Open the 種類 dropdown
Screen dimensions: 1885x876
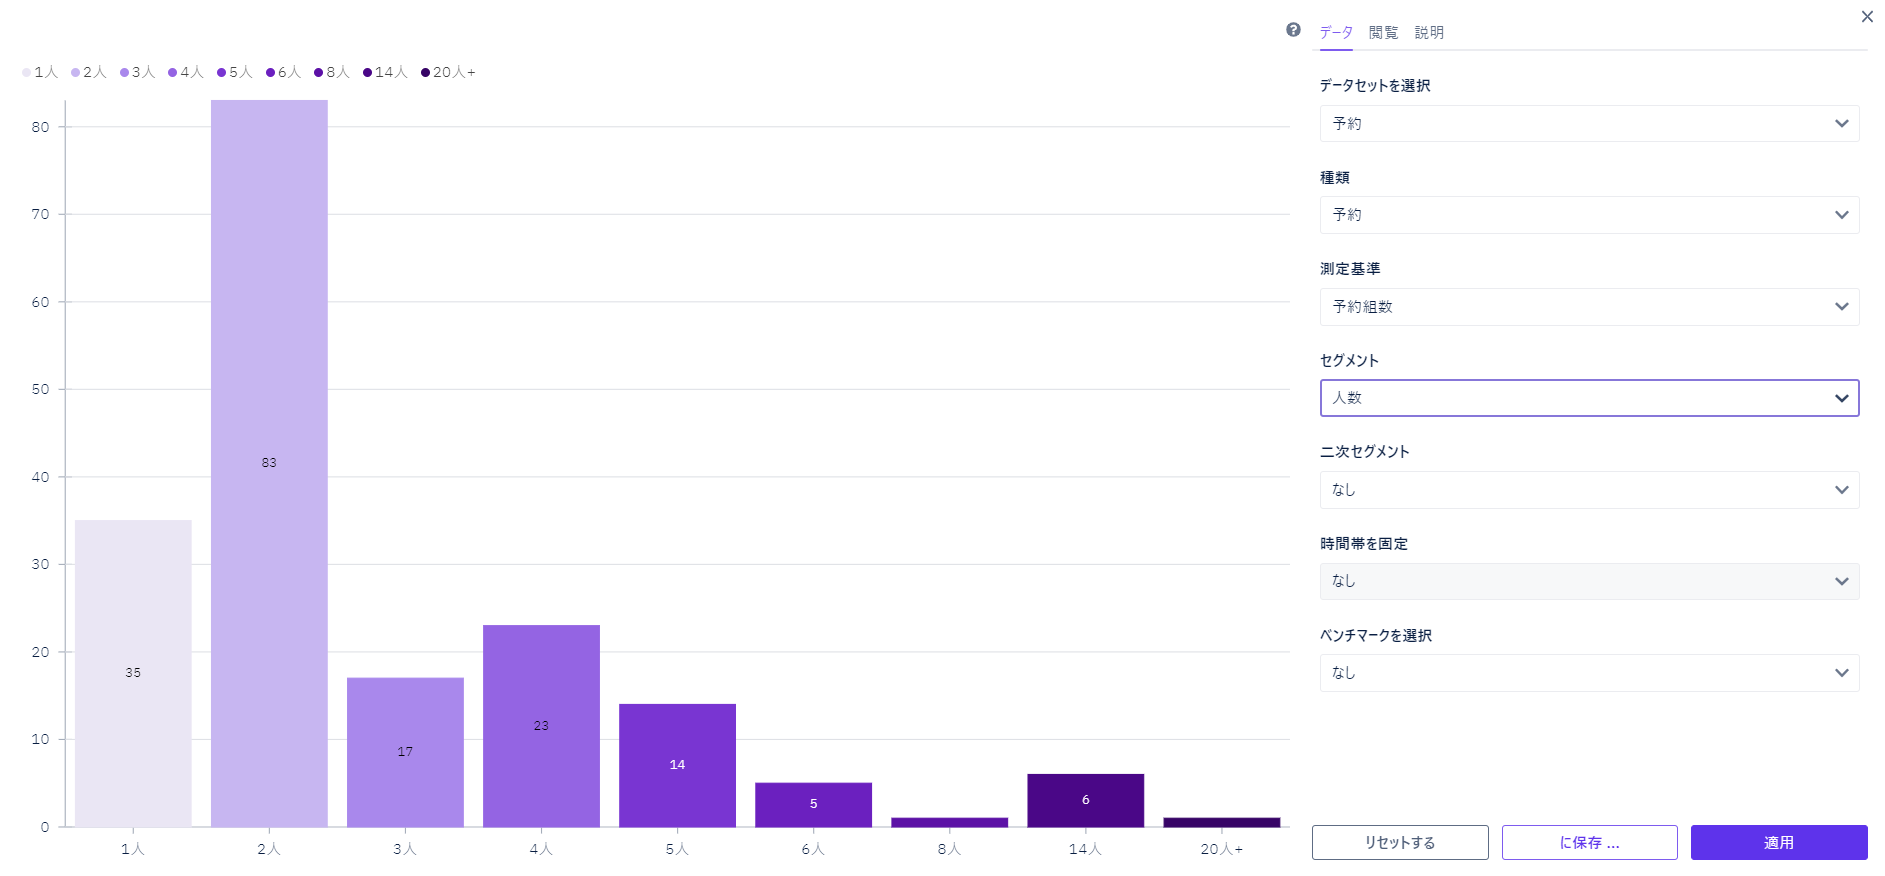pos(1588,215)
